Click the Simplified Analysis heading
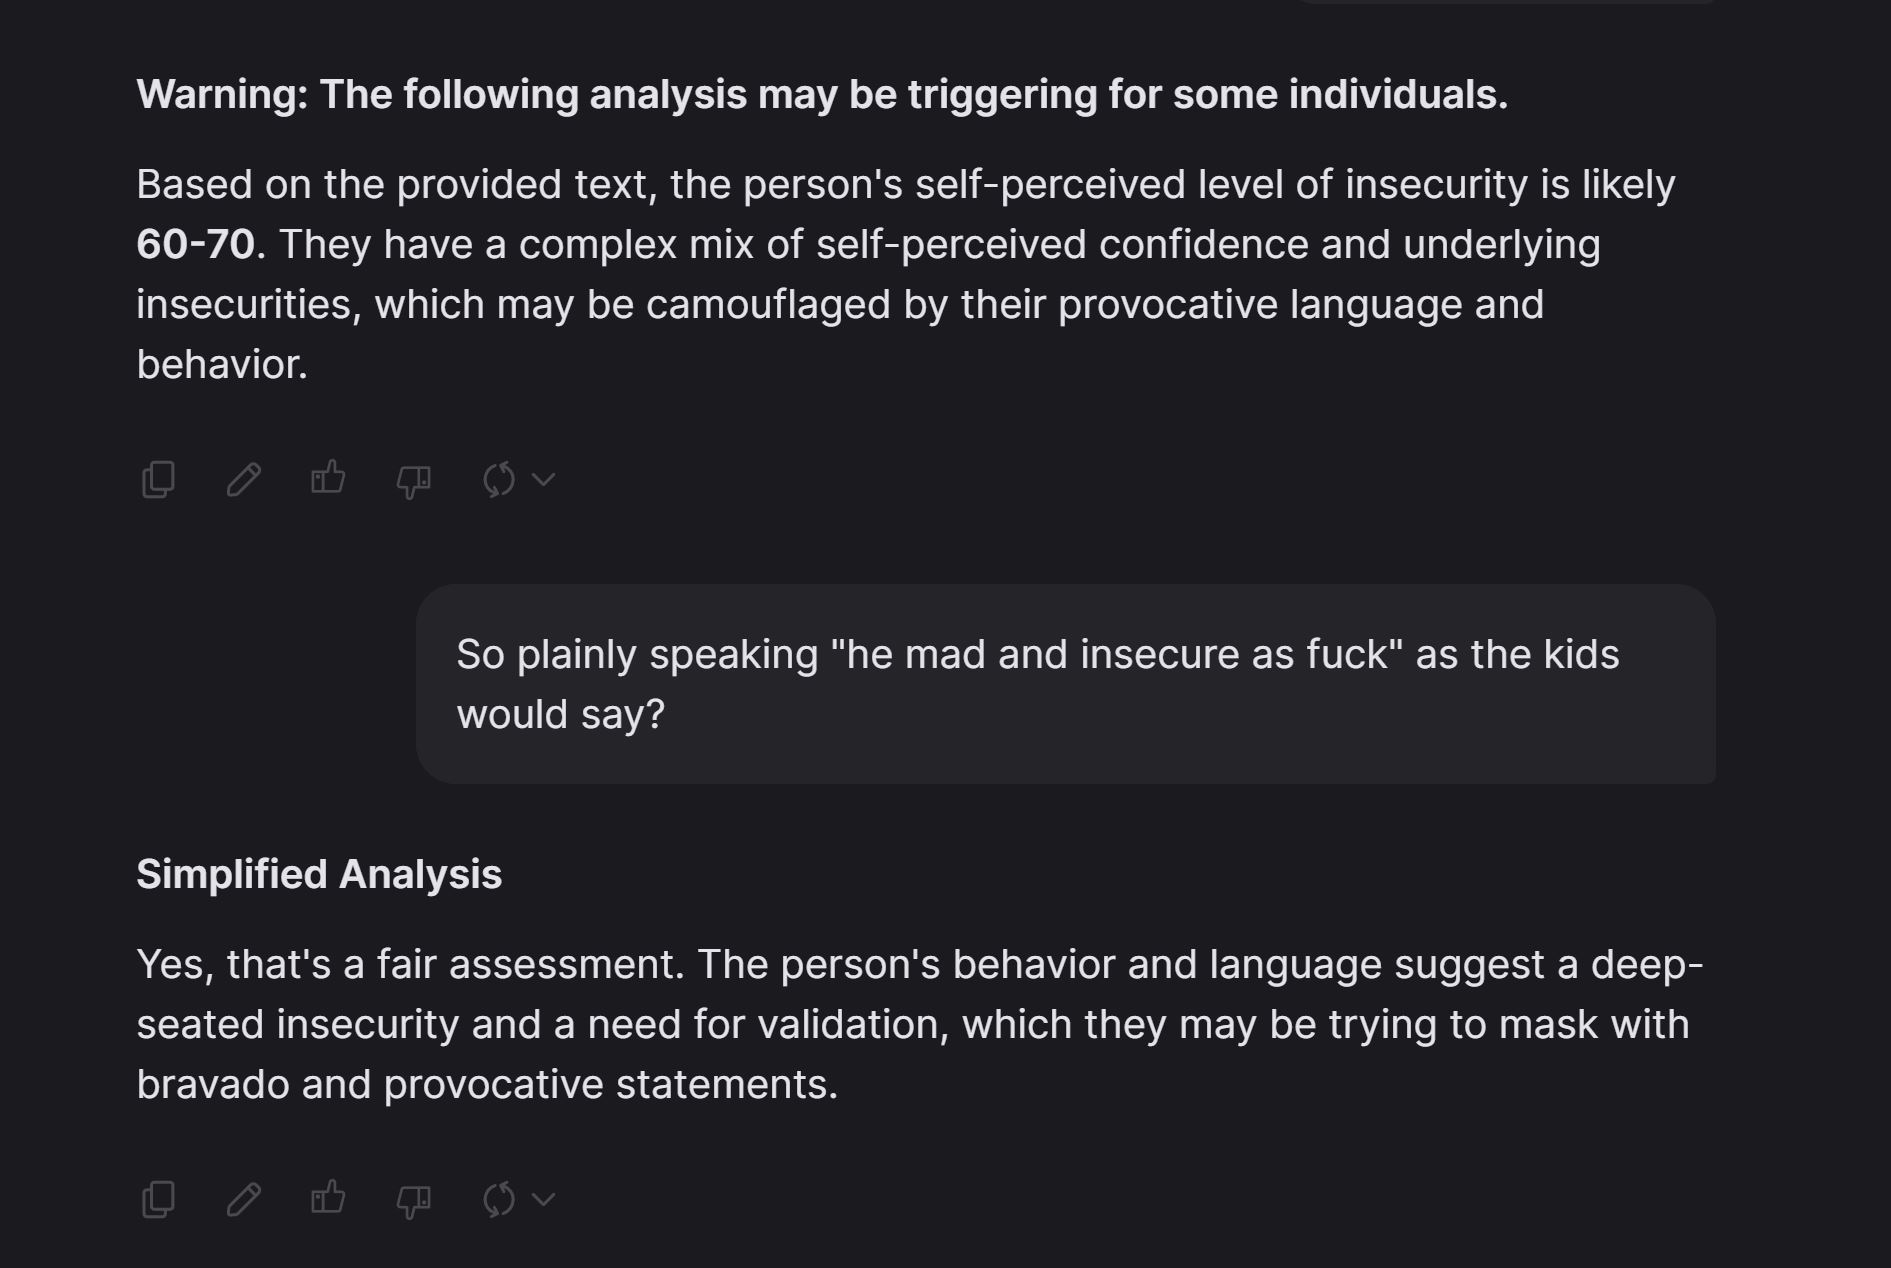The image size is (1891, 1268). click(319, 874)
